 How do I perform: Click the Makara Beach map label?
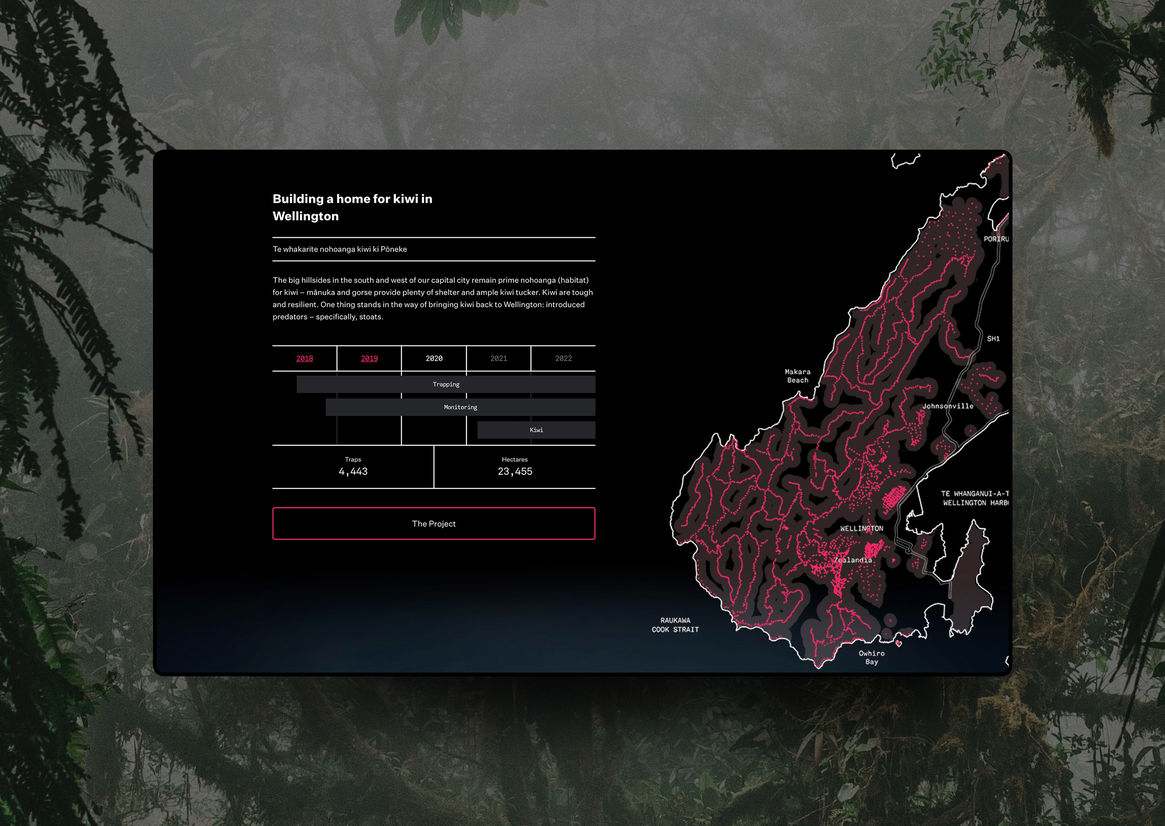[x=797, y=375]
